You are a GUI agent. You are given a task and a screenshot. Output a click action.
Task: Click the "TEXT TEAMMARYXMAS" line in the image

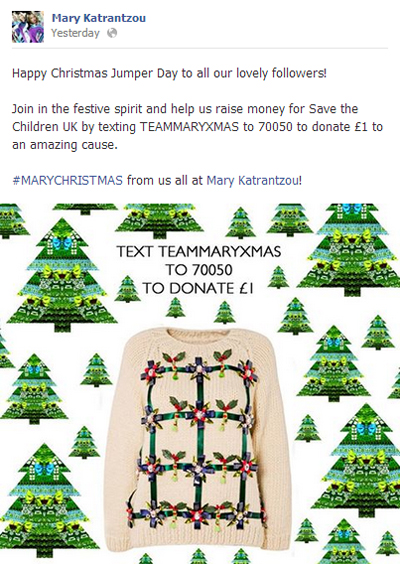[x=199, y=251]
